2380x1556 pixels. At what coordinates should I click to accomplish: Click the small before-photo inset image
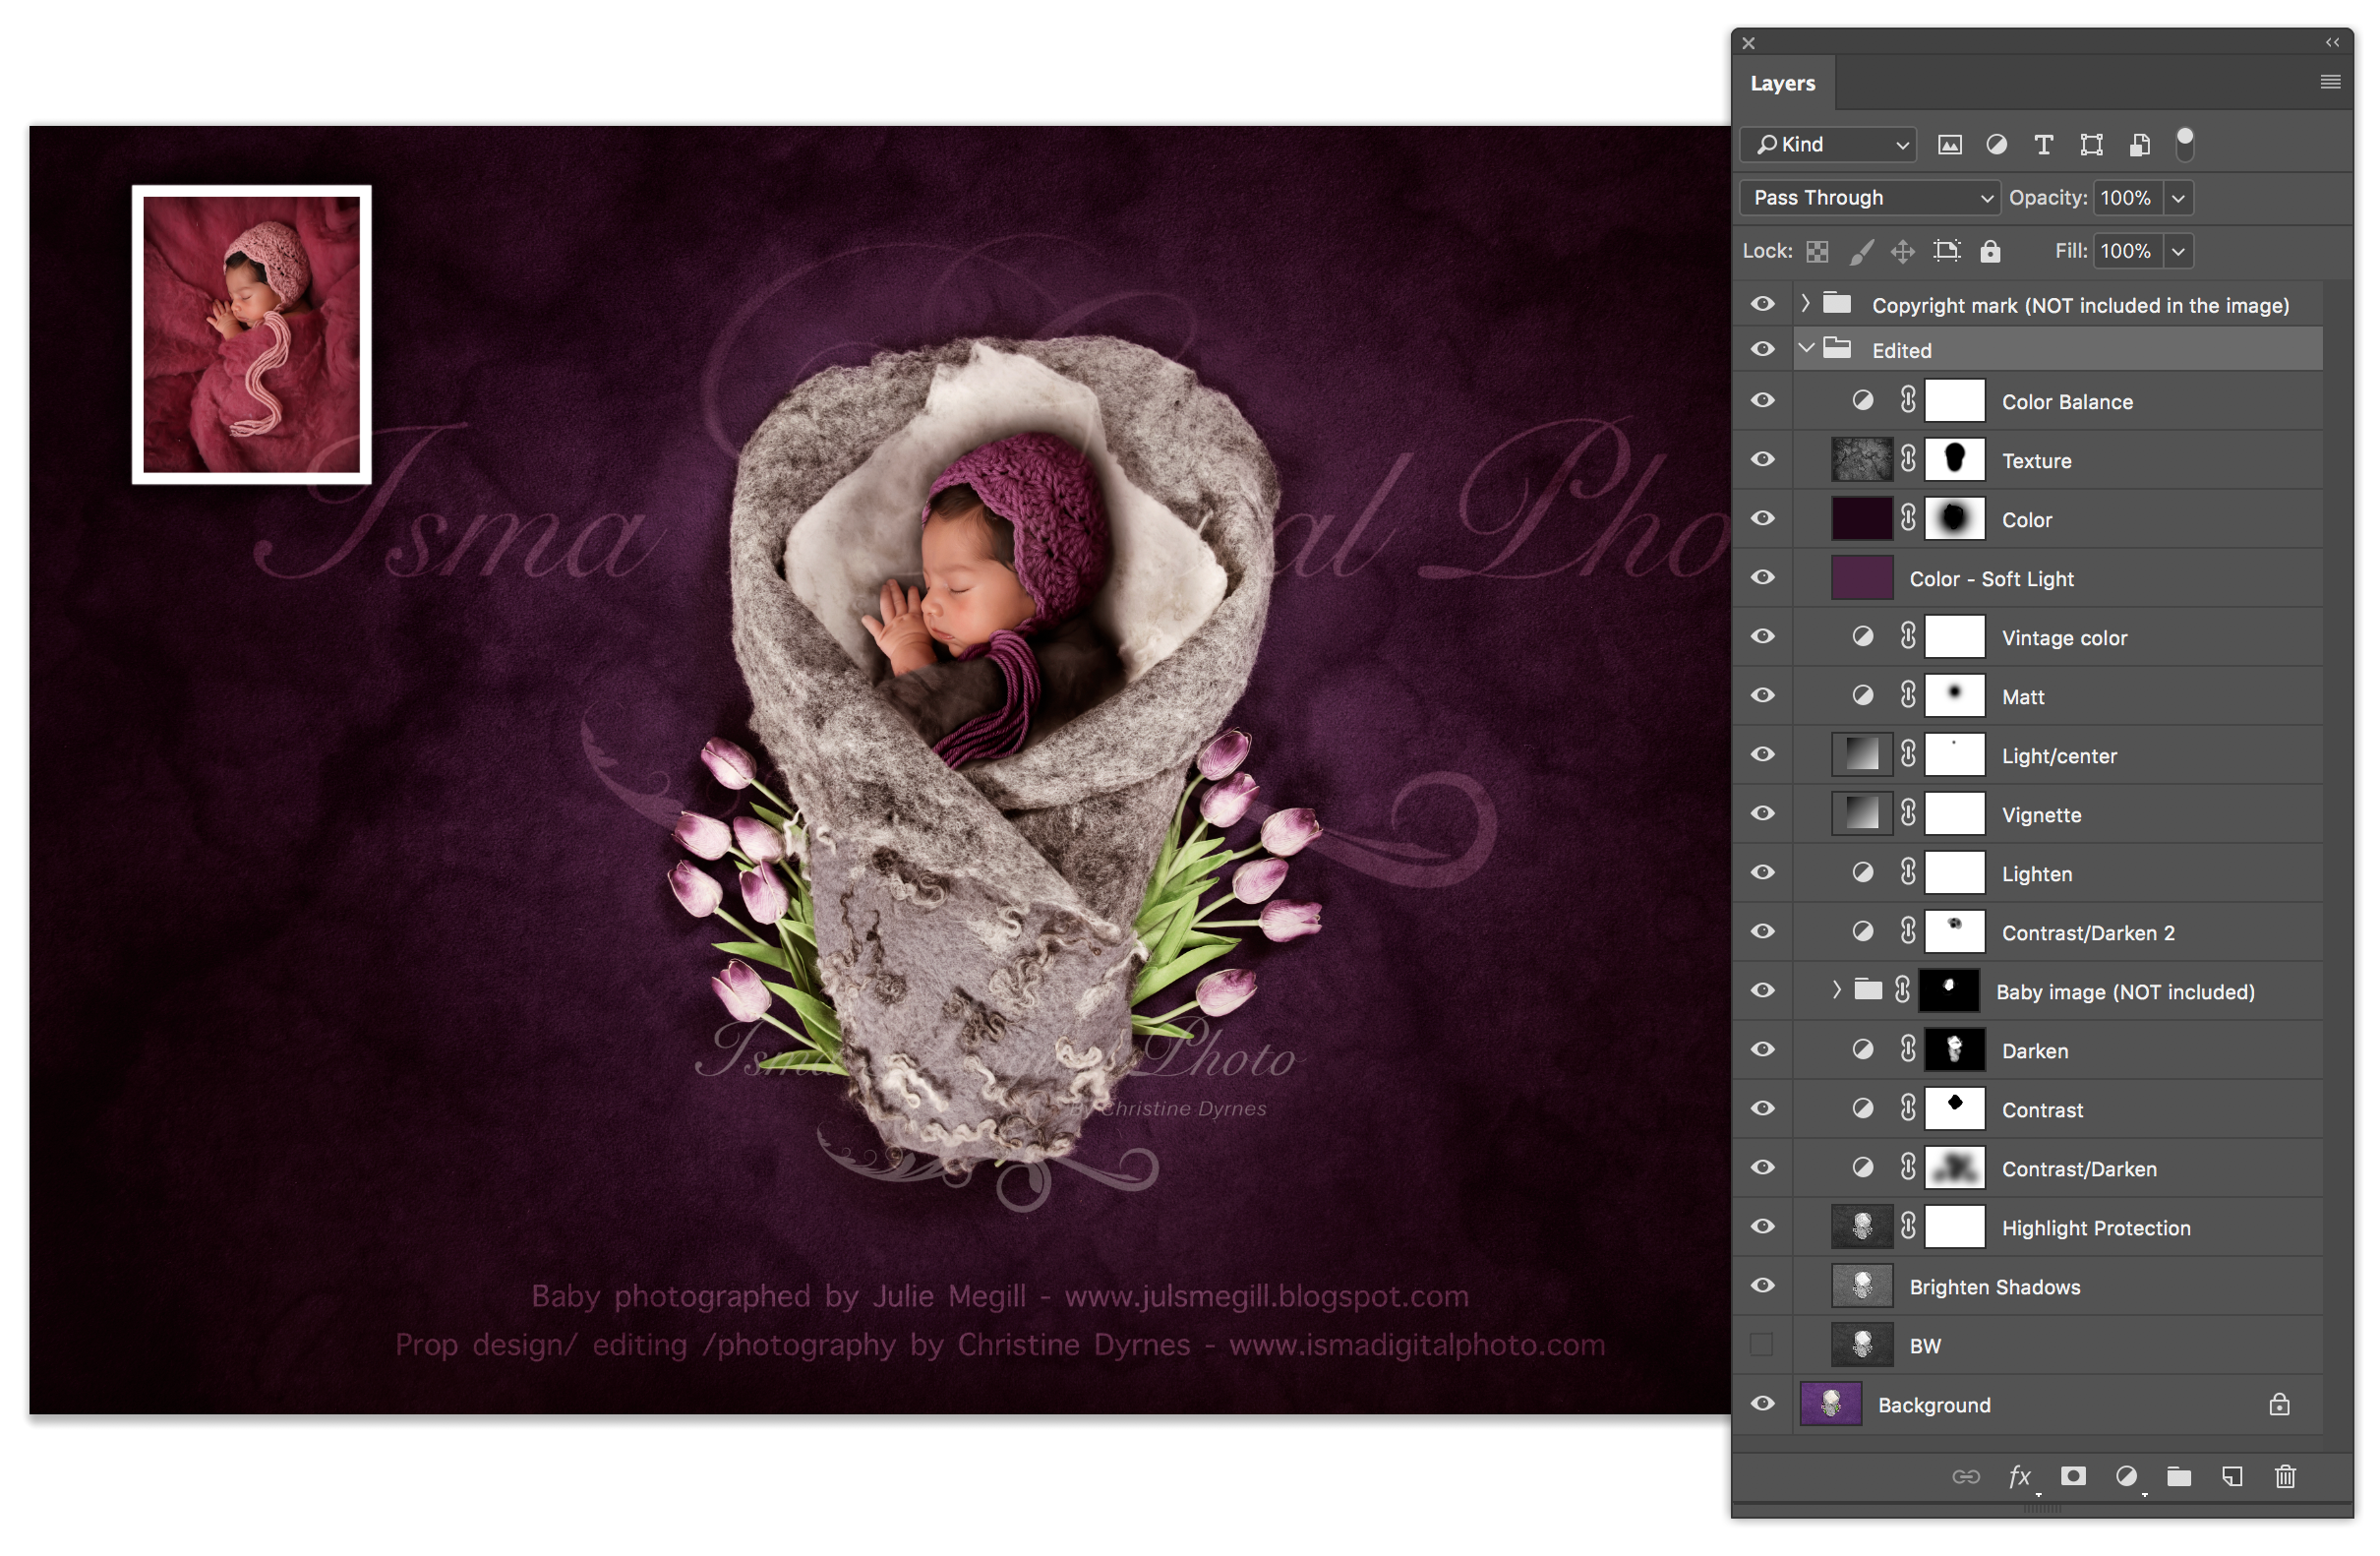pos(252,335)
